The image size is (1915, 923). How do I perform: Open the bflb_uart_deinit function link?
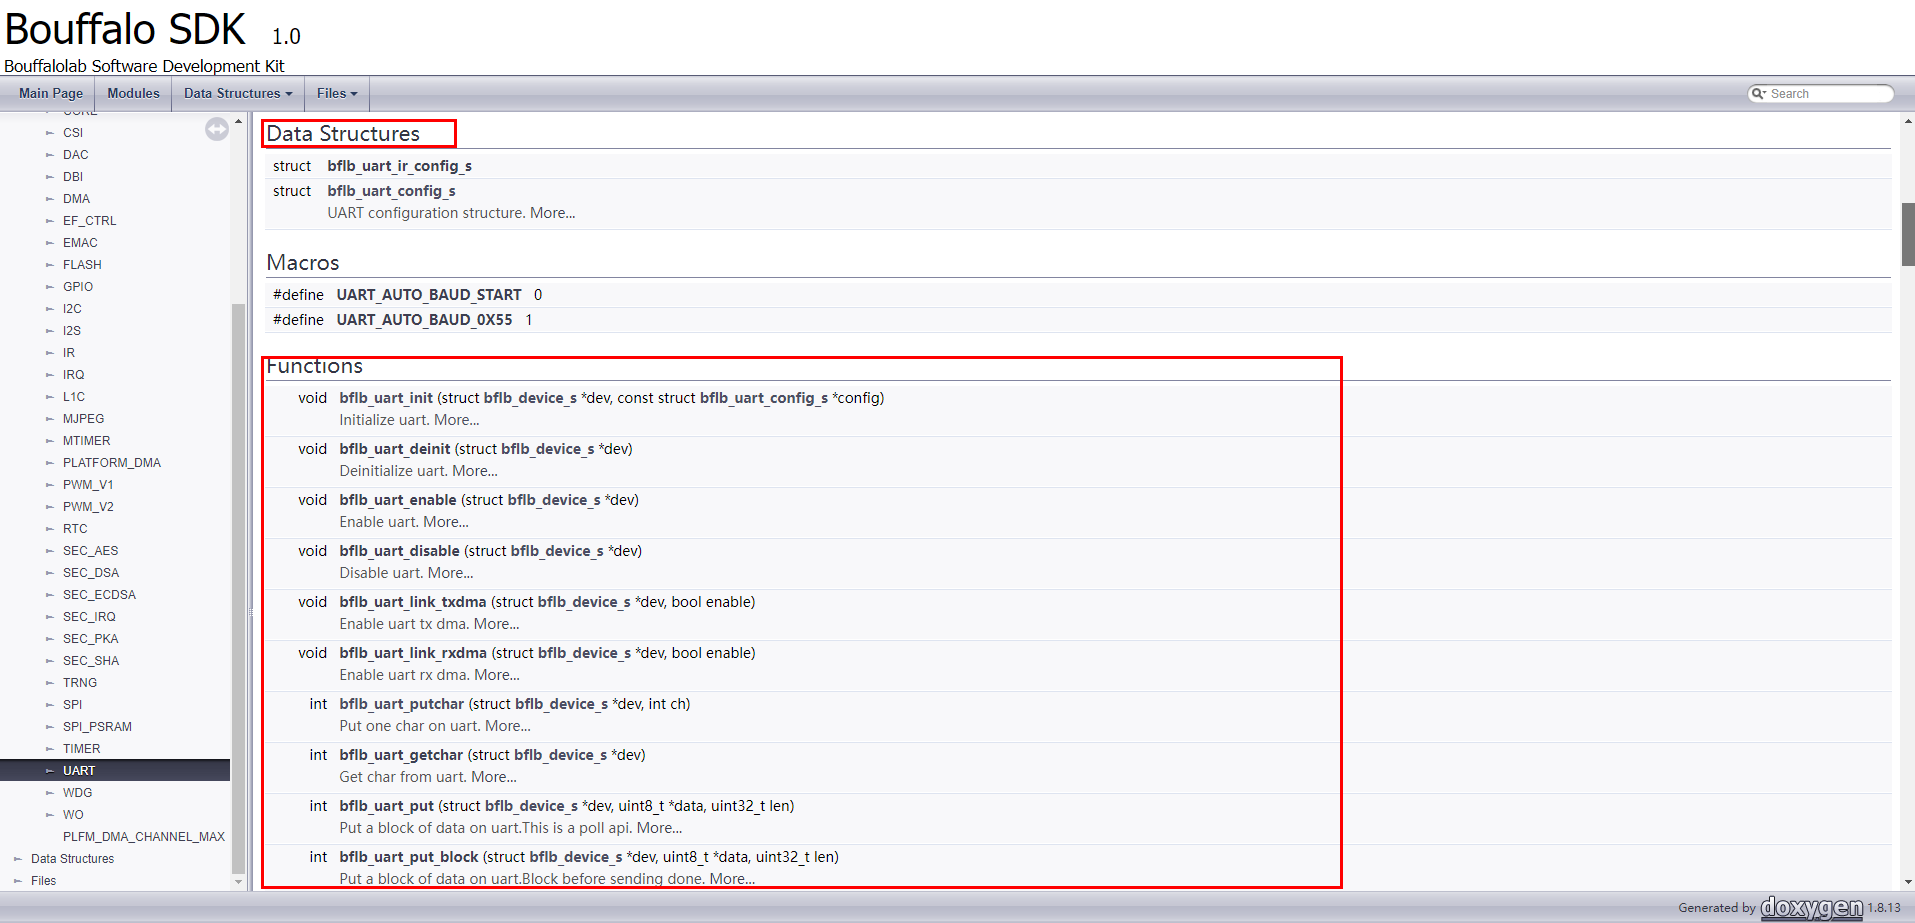pos(395,449)
